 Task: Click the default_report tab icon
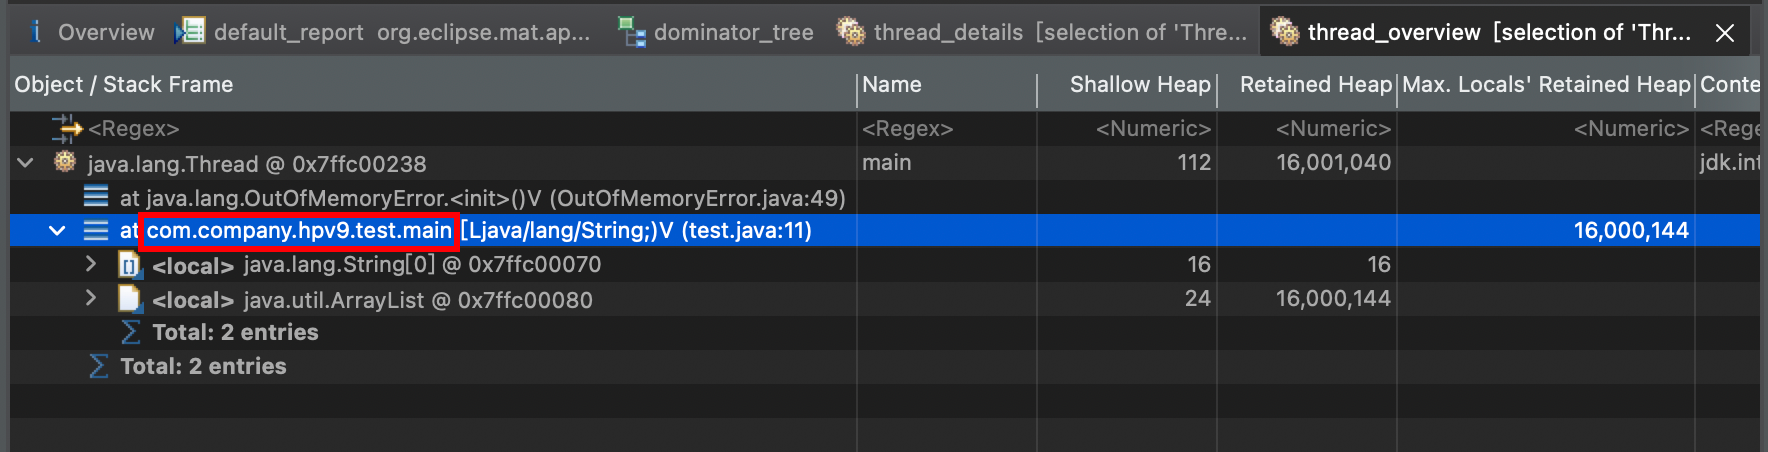click(190, 32)
